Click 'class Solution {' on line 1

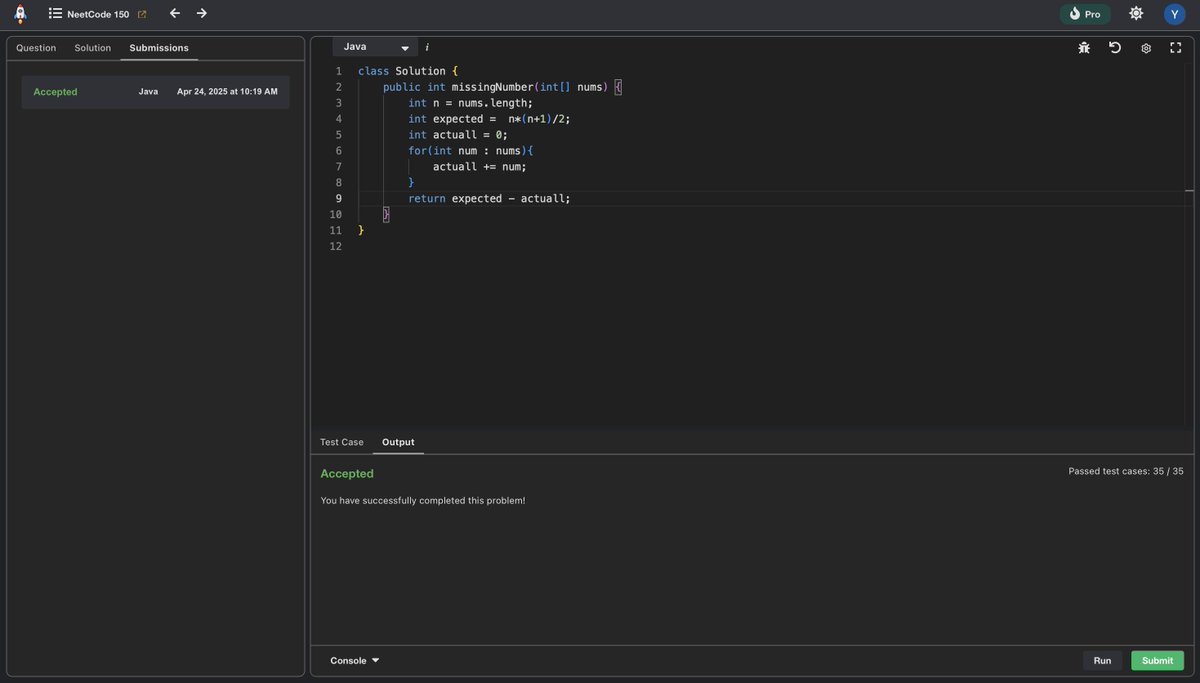pos(408,71)
